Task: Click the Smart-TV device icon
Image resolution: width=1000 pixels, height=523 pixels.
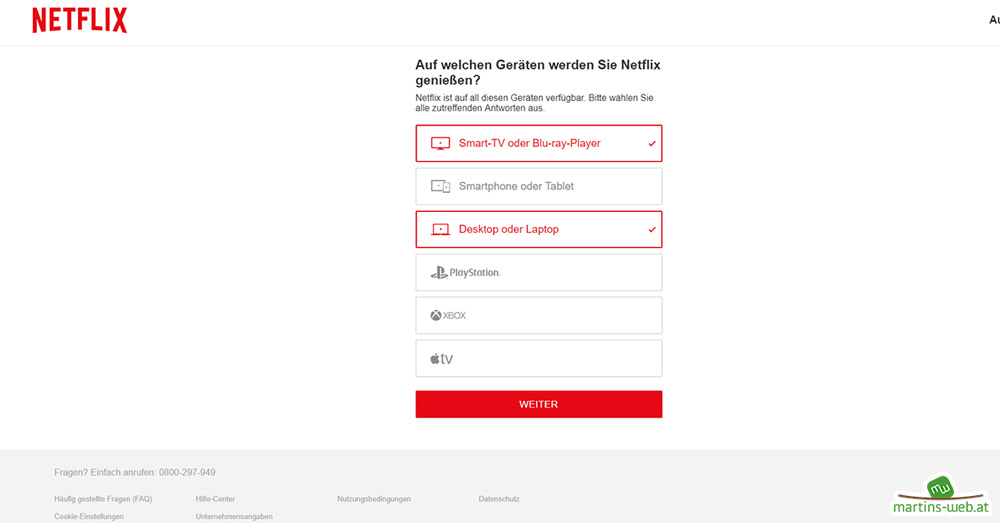Action: point(440,144)
